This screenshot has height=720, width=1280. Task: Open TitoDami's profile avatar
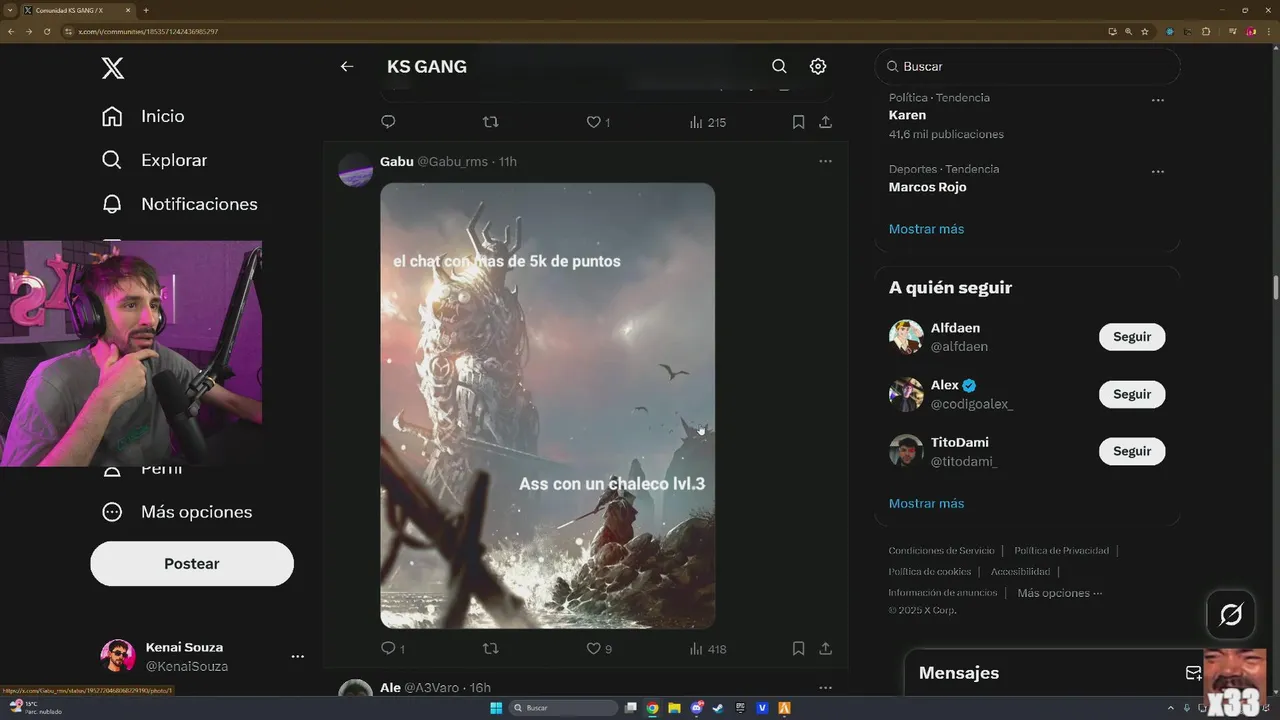[x=906, y=451]
